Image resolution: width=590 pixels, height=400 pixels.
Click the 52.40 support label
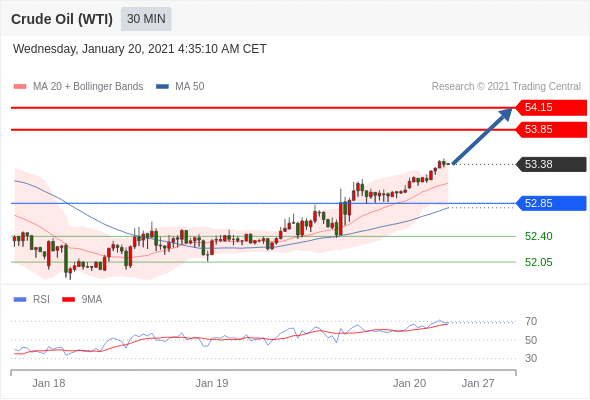tap(538, 237)
